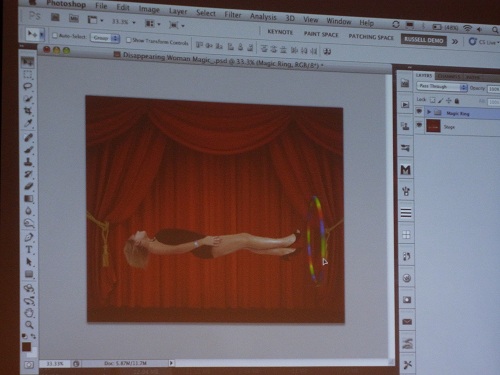Viewport: 500px width, 375px height.
Task: Select the Pen tool
Action: pos(29,237)
